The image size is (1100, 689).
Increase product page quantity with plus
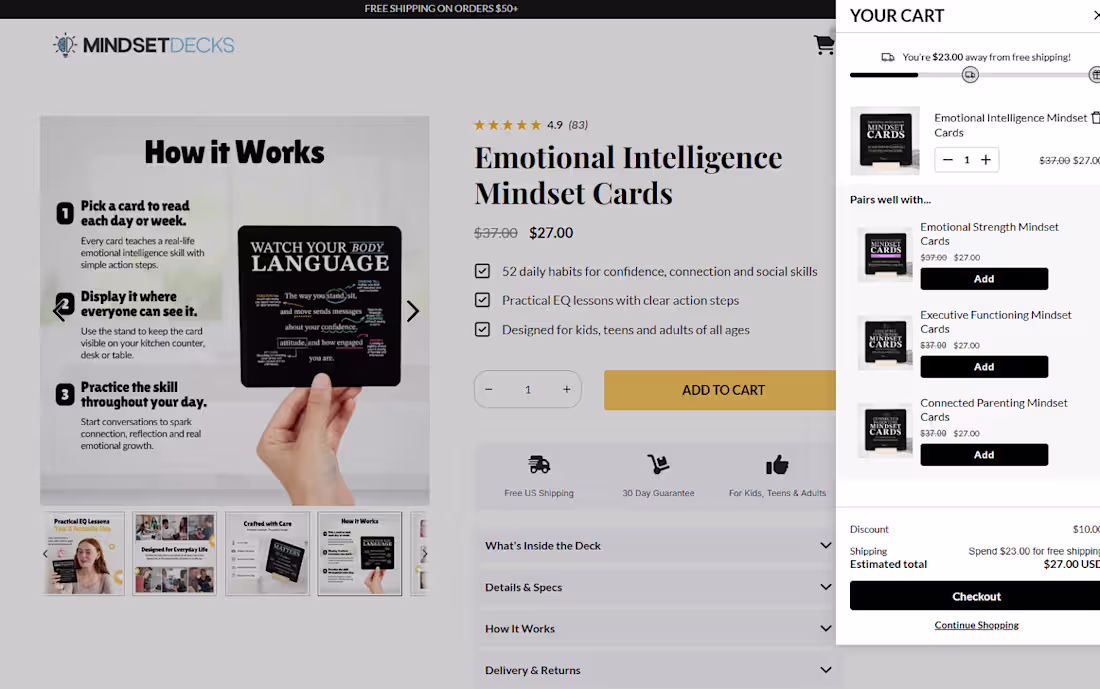coord(566,389)
